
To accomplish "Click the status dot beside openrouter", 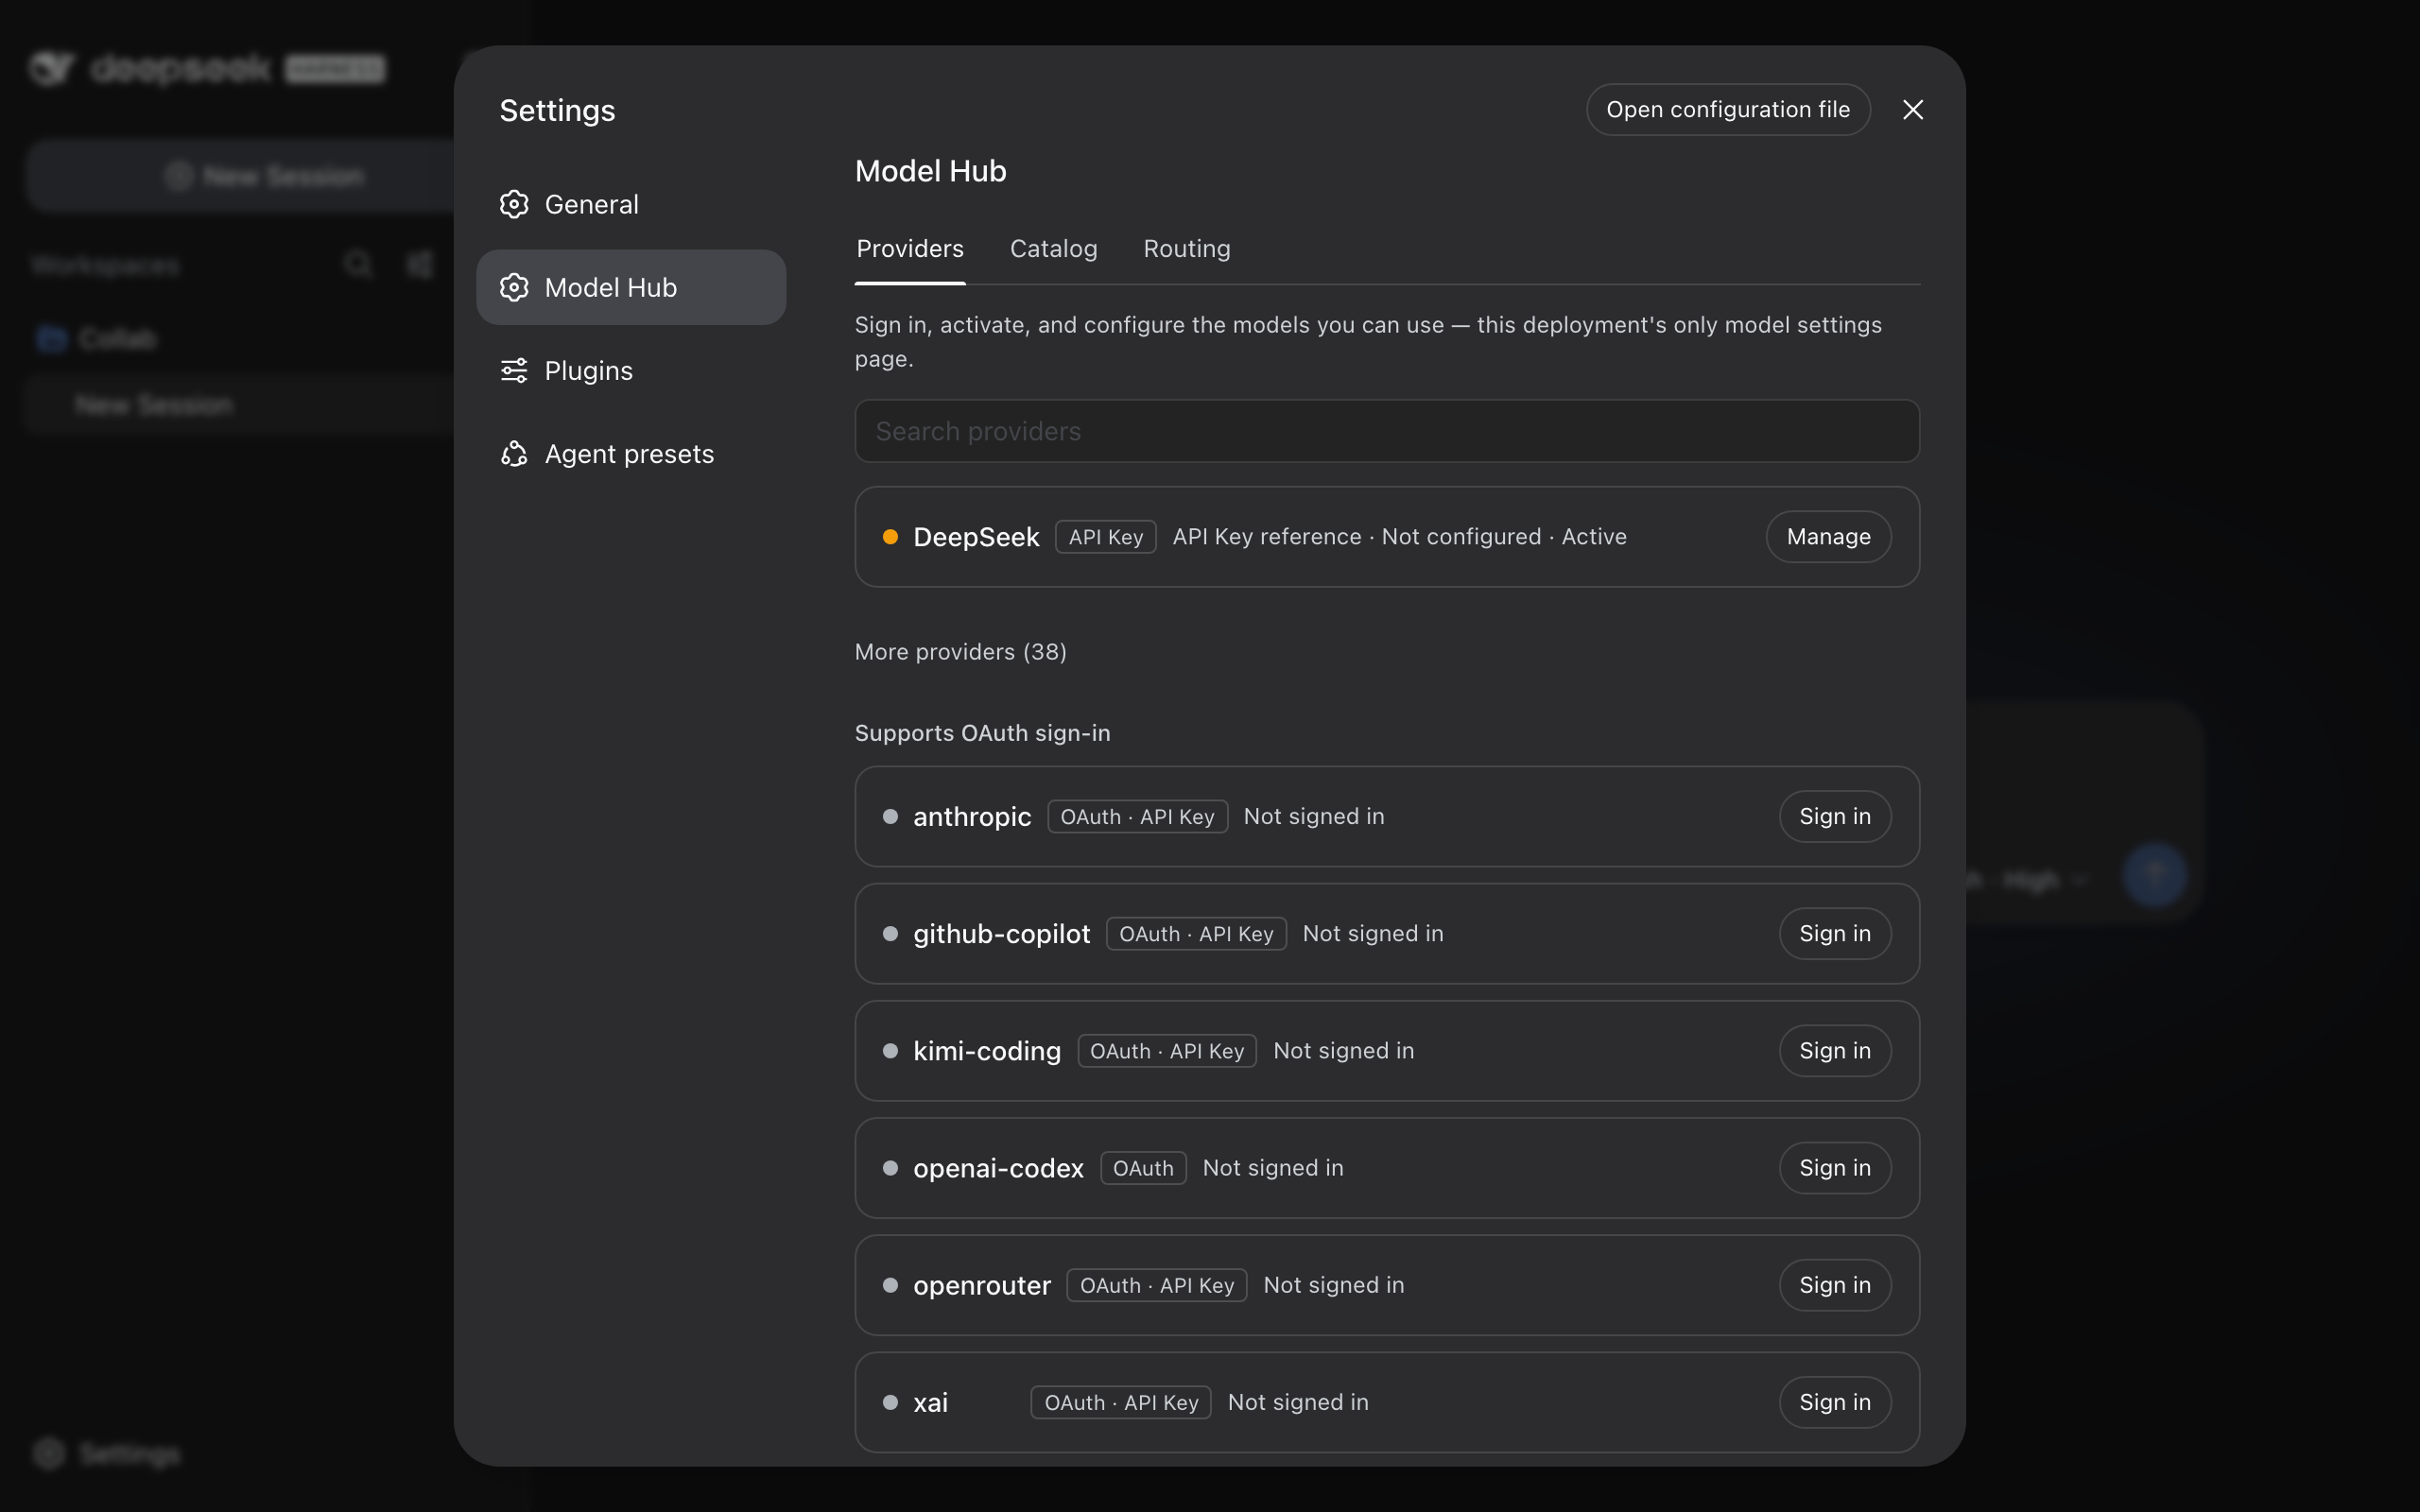I will (890, 1285).
